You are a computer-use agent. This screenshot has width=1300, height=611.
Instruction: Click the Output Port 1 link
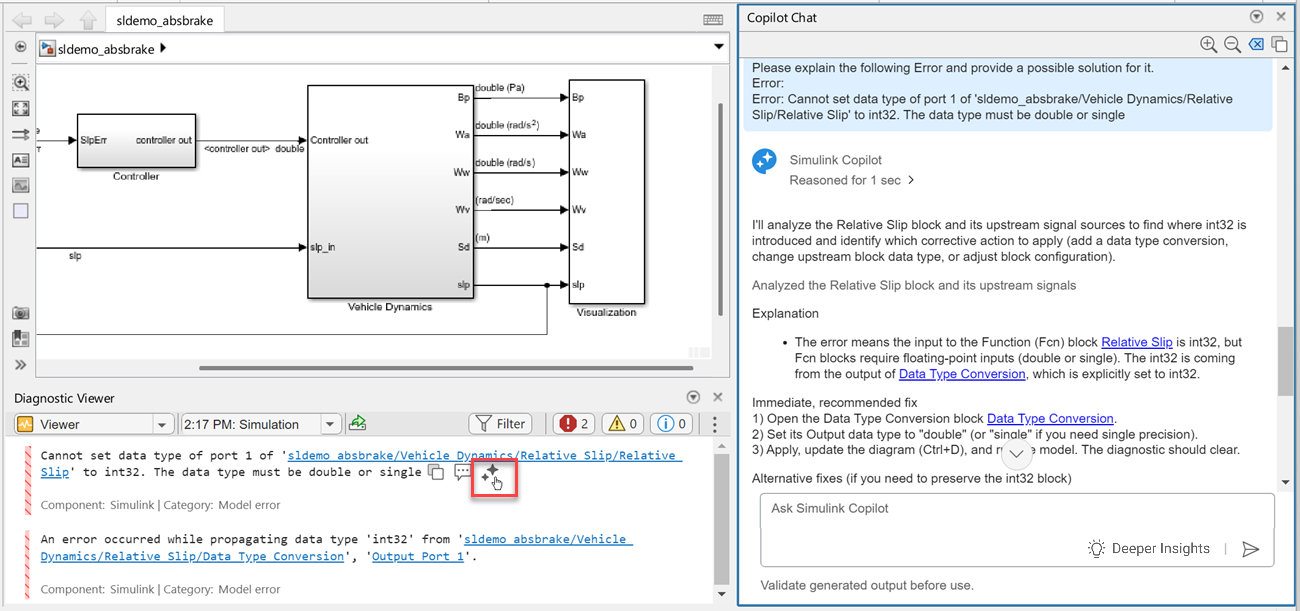click(417, 556)
